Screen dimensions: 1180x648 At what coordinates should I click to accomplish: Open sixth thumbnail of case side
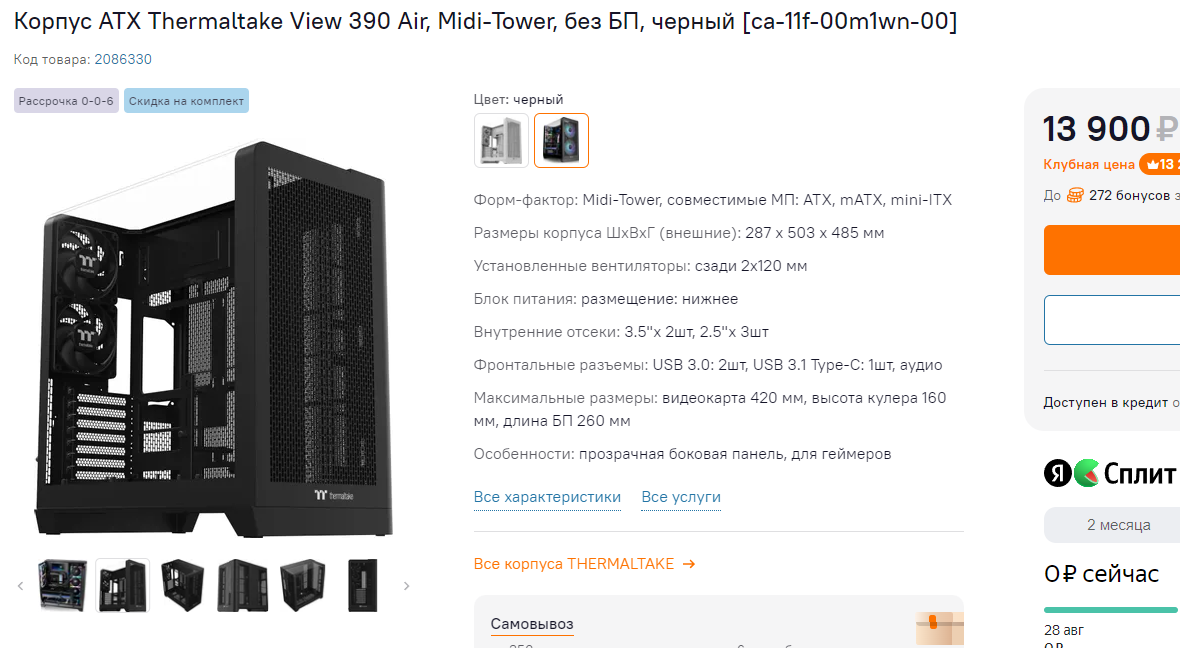coord(362,585)
